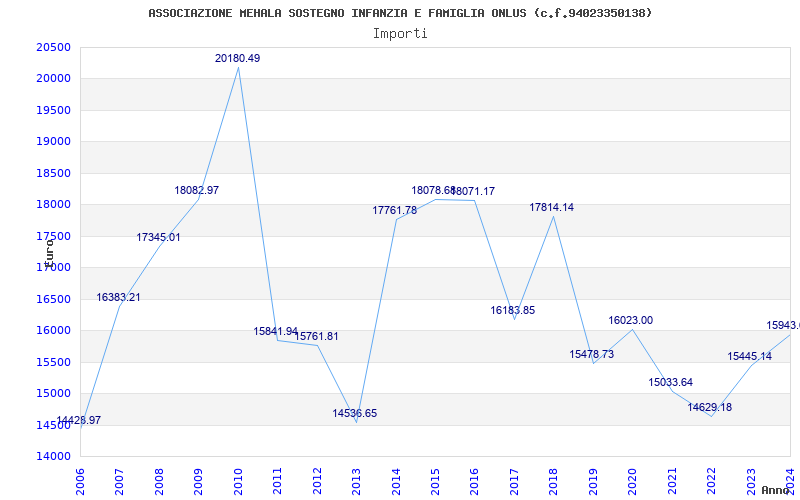The width and height of the screenshot is (800, 500).
Task: Click the y-axis tick 14000
Action: (x=54, y=456)
